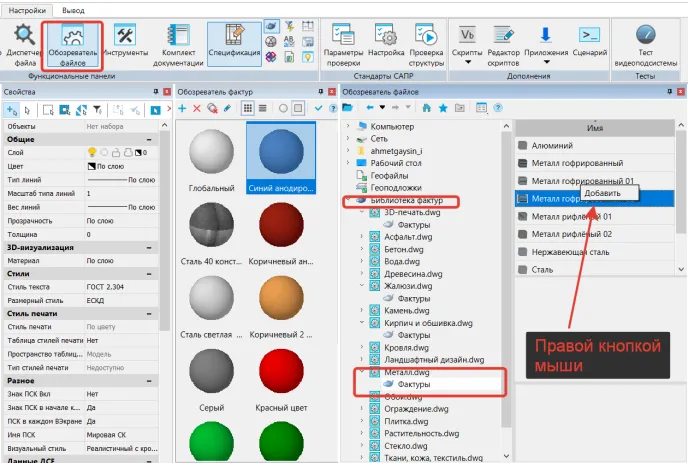Expand the Компьютер tree node

[x=348, y=127]
